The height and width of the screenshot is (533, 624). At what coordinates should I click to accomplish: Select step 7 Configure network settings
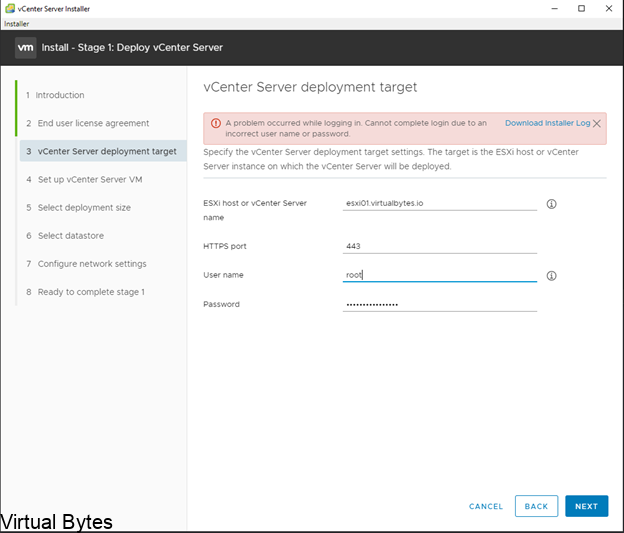tap(86, 264)
